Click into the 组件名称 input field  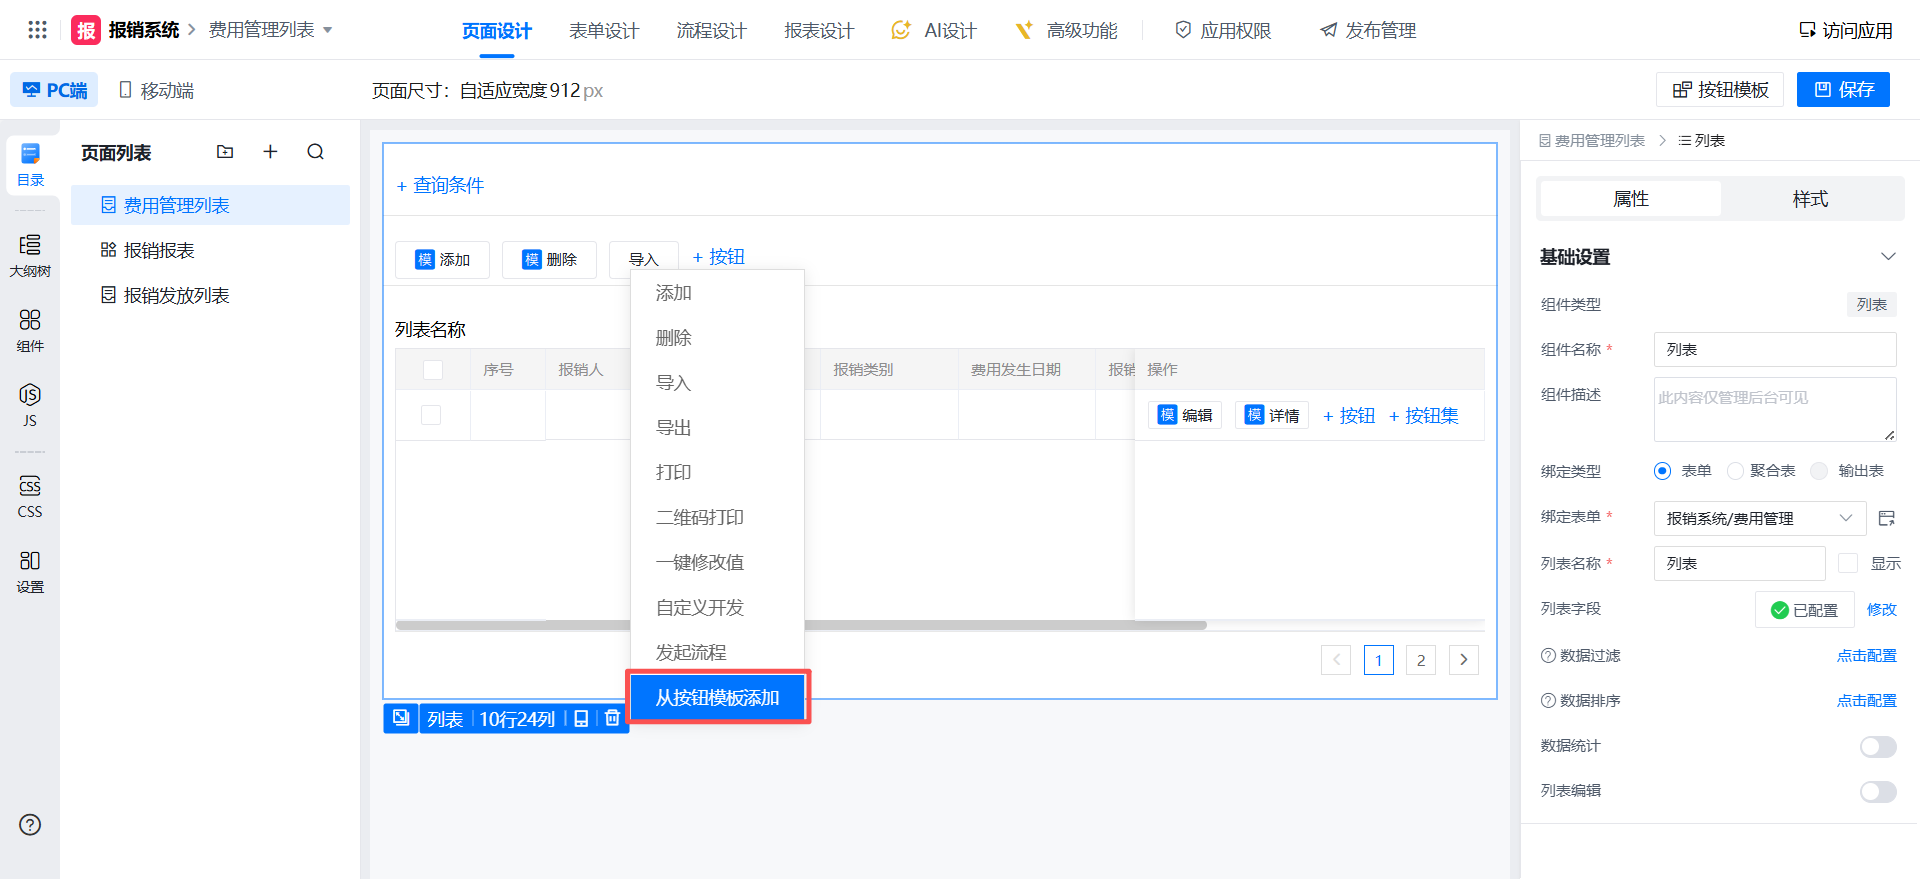coord(1774,350)
